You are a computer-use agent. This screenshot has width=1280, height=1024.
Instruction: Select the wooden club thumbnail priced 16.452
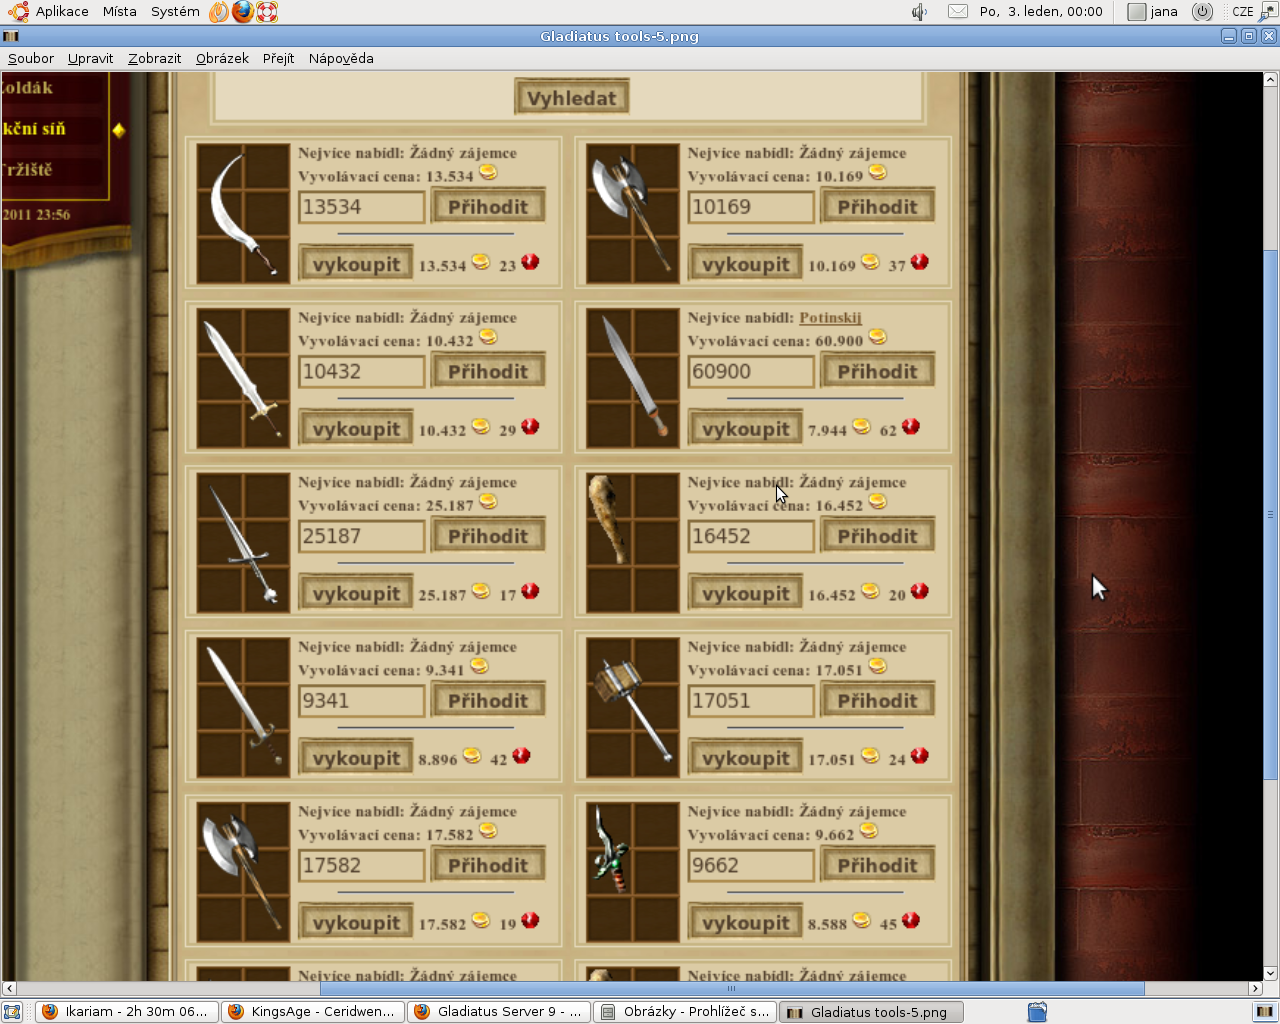click(x=633, y=543)
